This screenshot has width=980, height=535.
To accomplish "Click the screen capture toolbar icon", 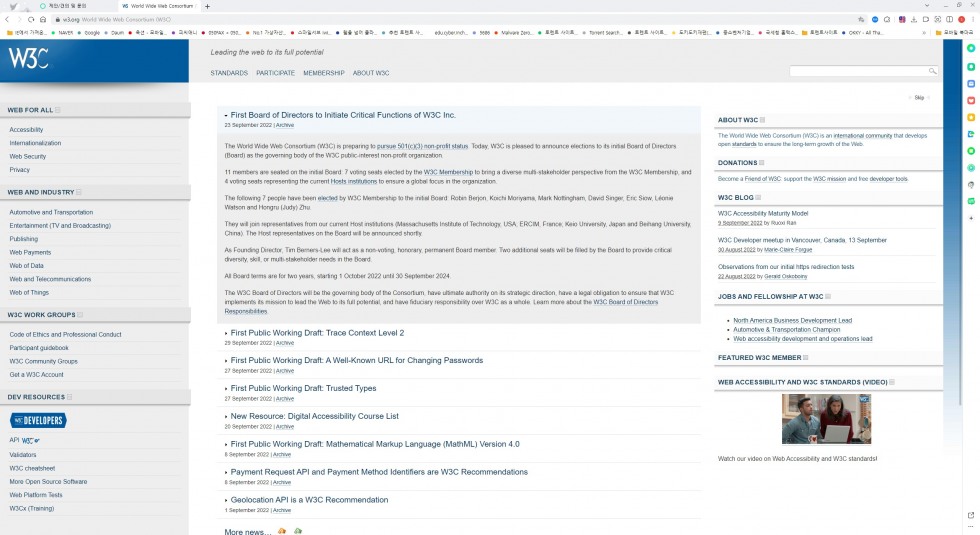I will tap(938, 19).
